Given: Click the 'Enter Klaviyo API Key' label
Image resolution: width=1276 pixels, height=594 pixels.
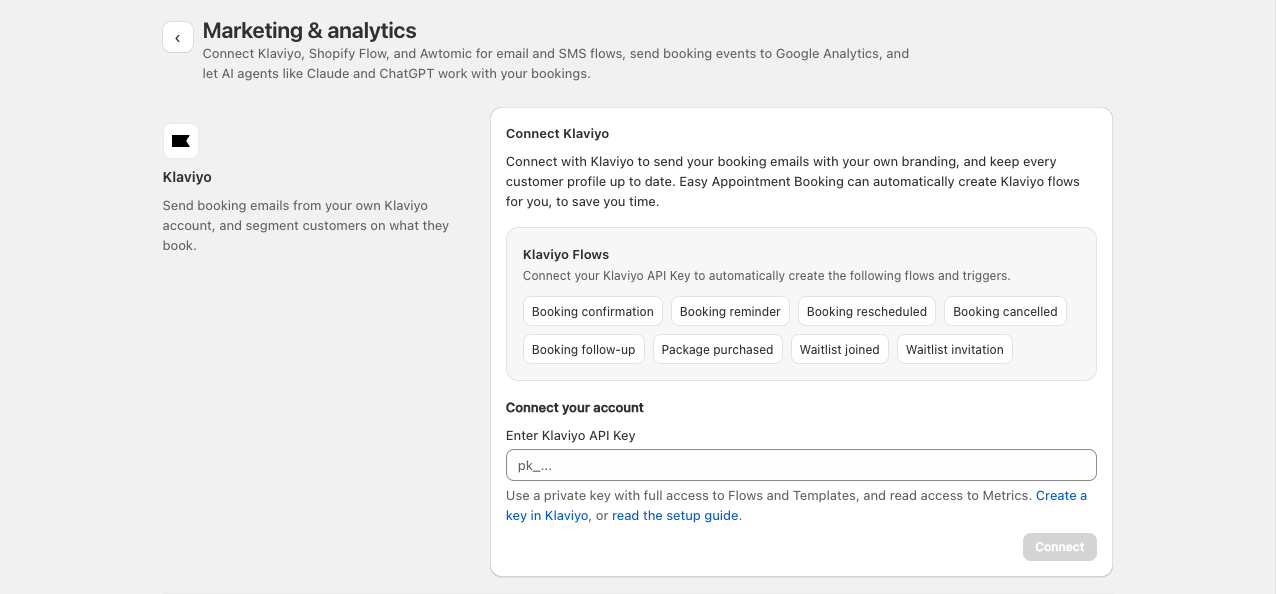Looking at the screenshot, I should [x=571, y=435].
